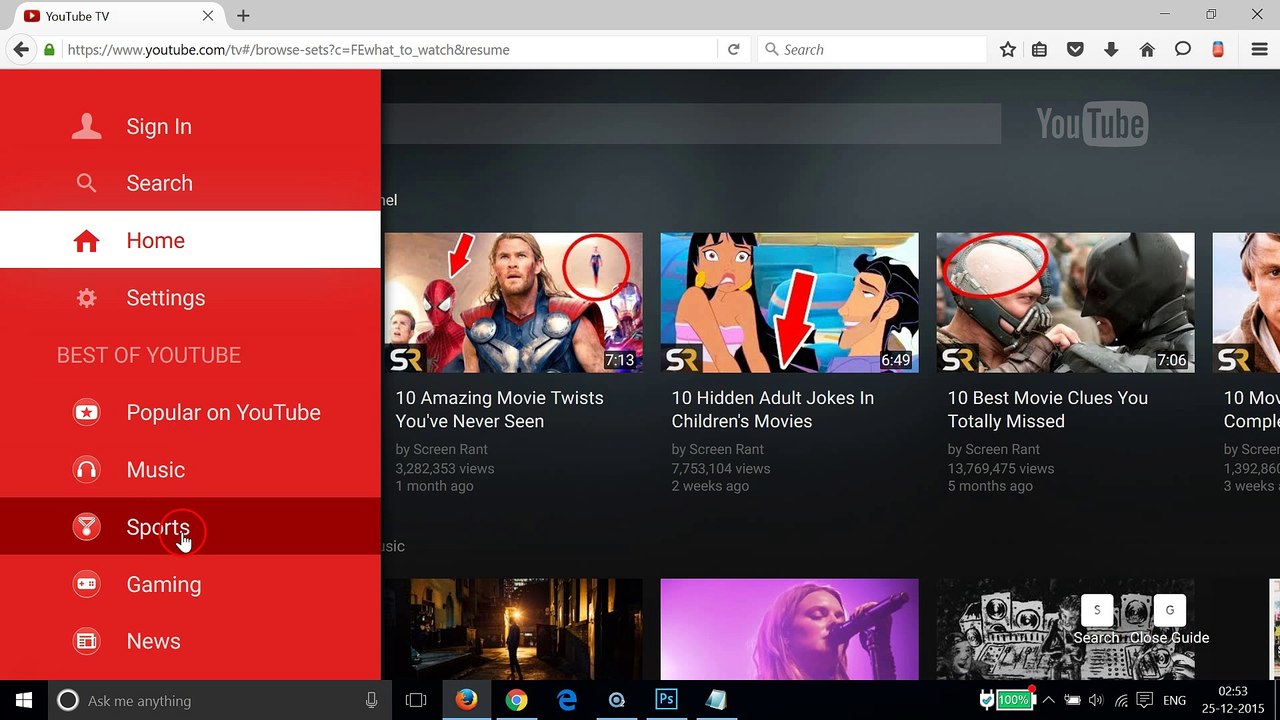
Task: Click title 10 Best Movie Clues You Totally Missed
Action: (x=1047, y=410)
